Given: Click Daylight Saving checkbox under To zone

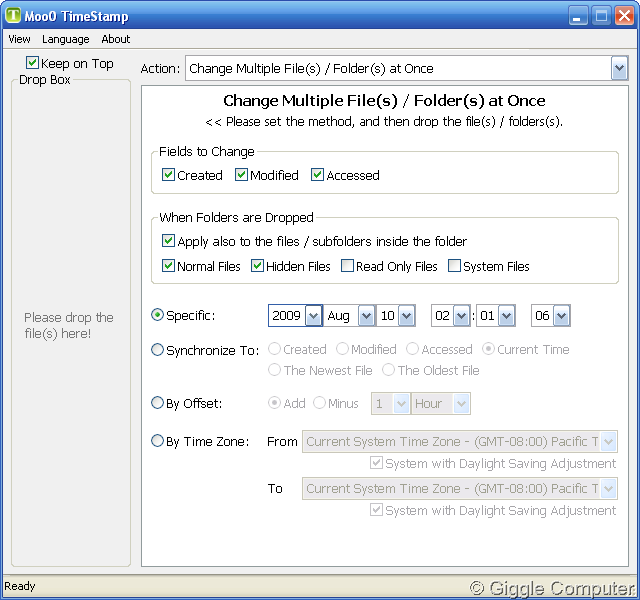Looking at the screenshot, I should [x=376, y=510].
